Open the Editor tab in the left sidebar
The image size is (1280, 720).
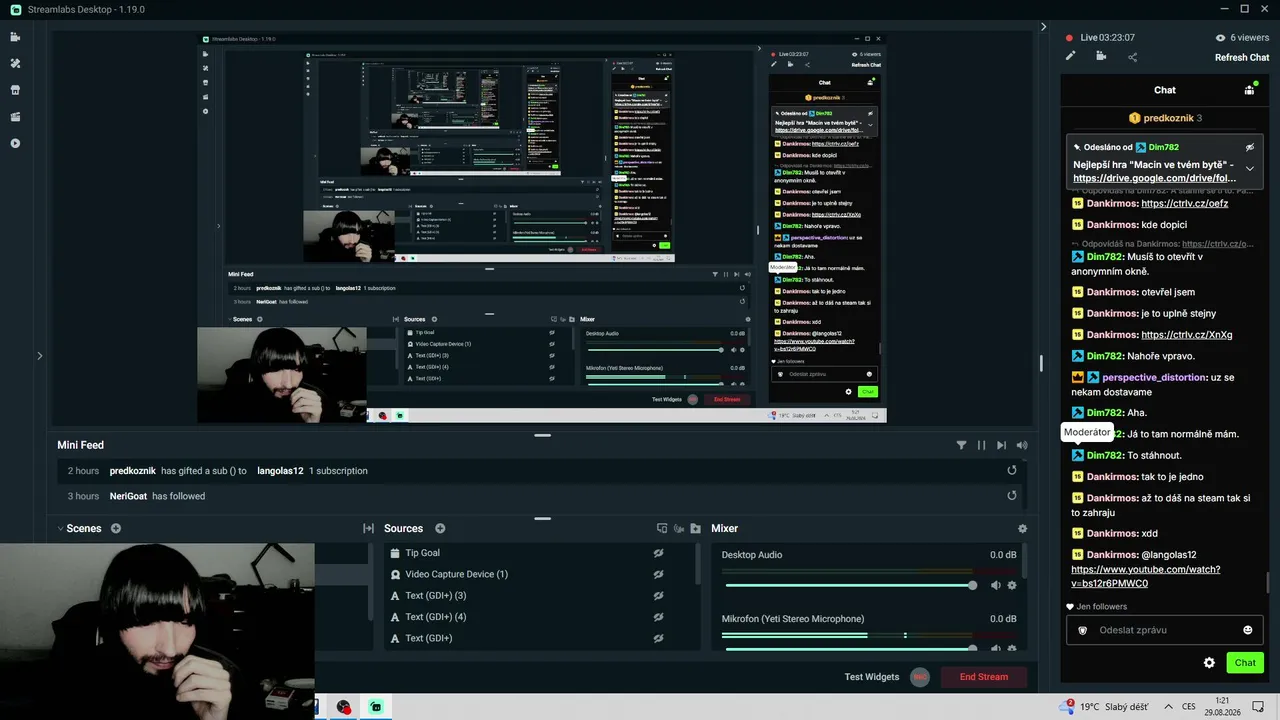tap(15, 37)
